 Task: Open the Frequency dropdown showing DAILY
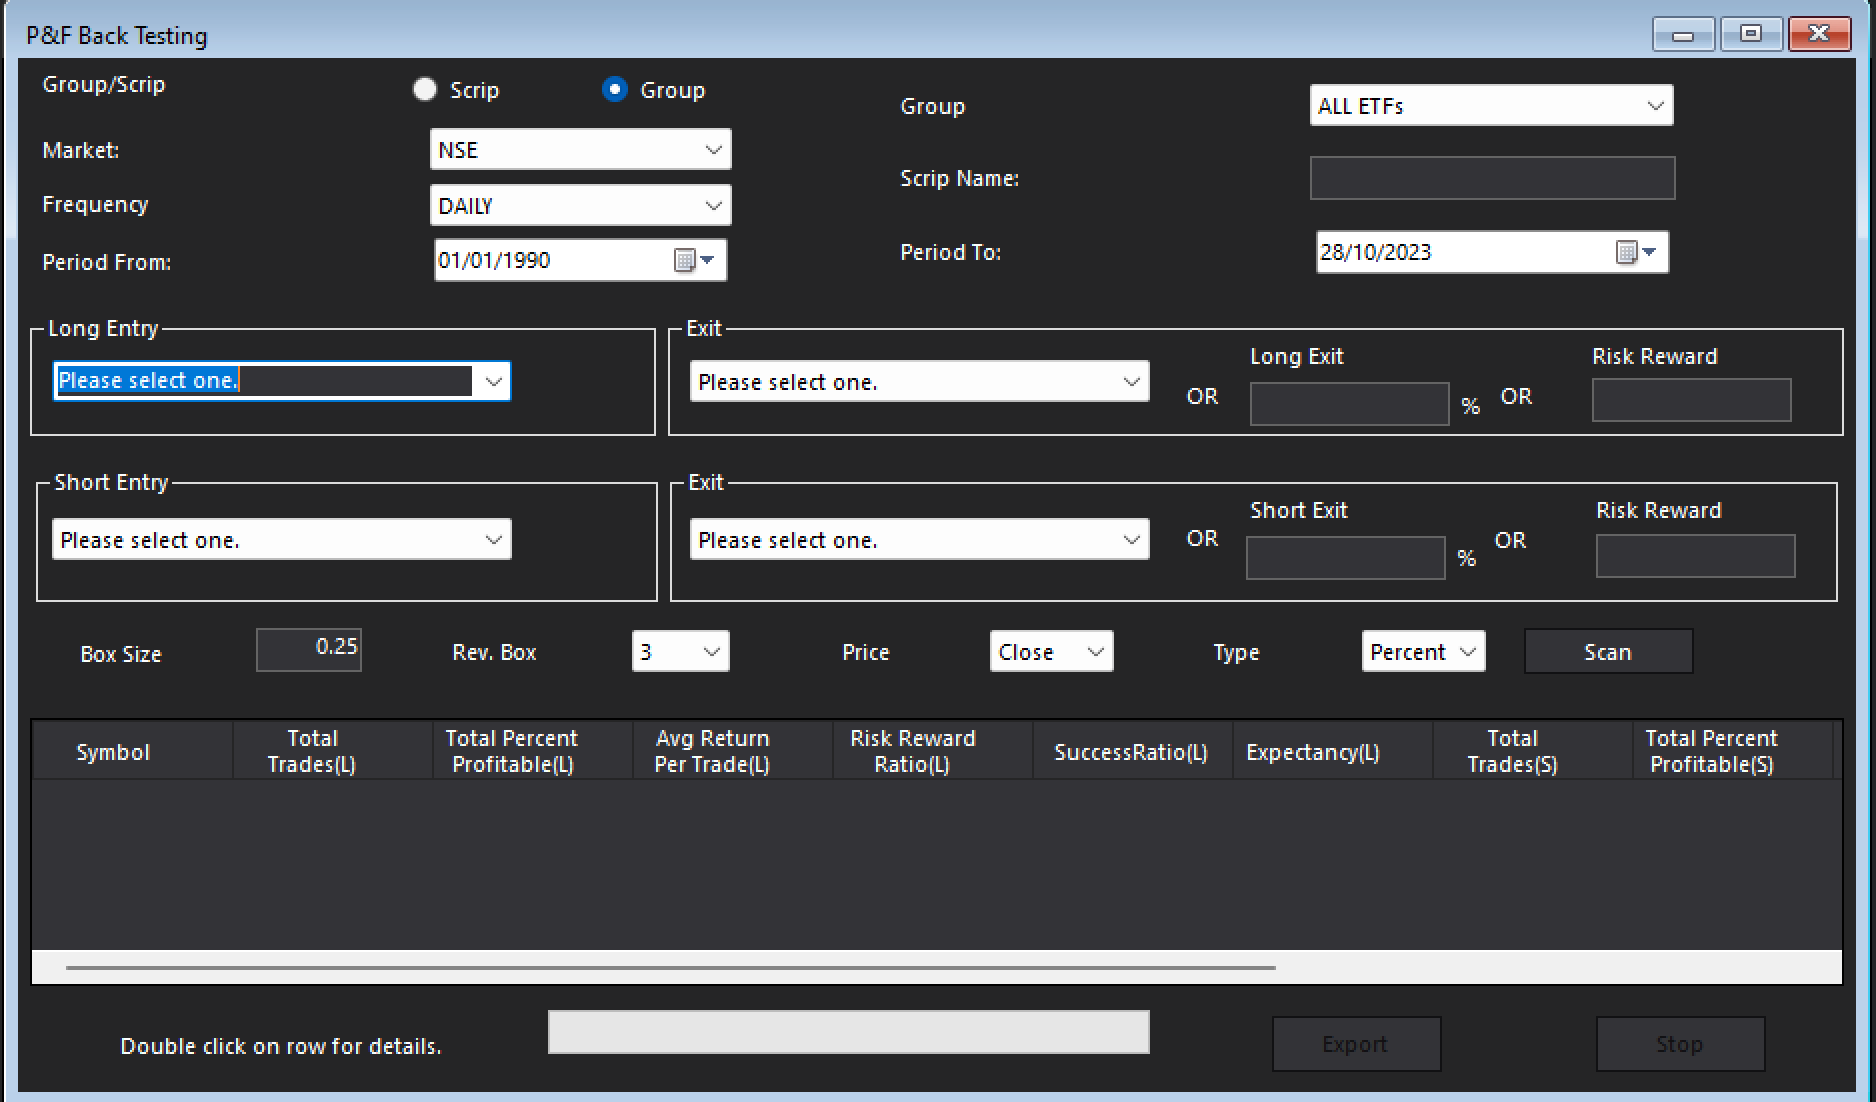click(580, 205)
